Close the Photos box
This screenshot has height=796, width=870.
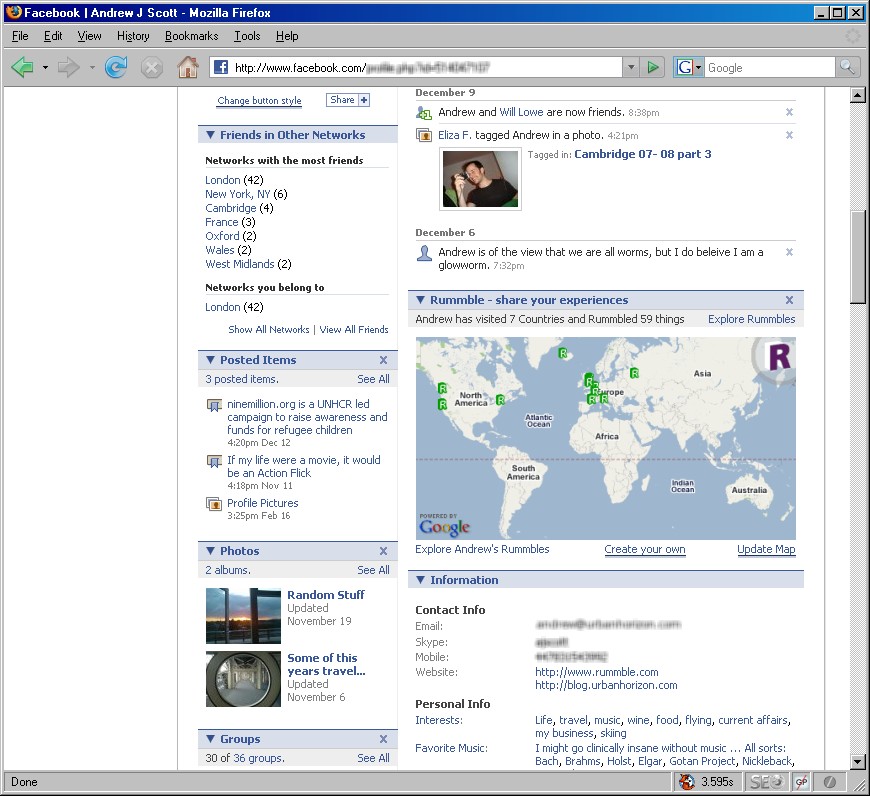(383, 551)
